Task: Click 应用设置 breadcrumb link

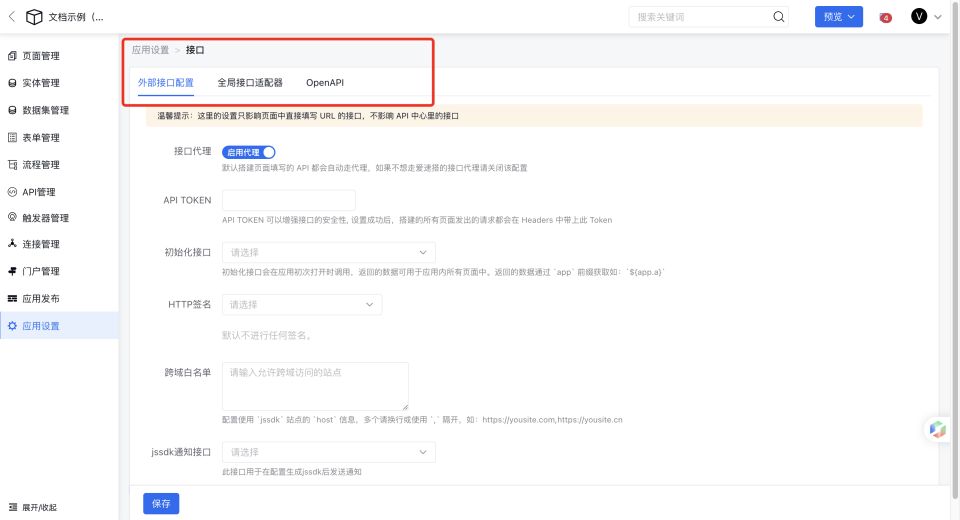Action: tap(150, 49)
